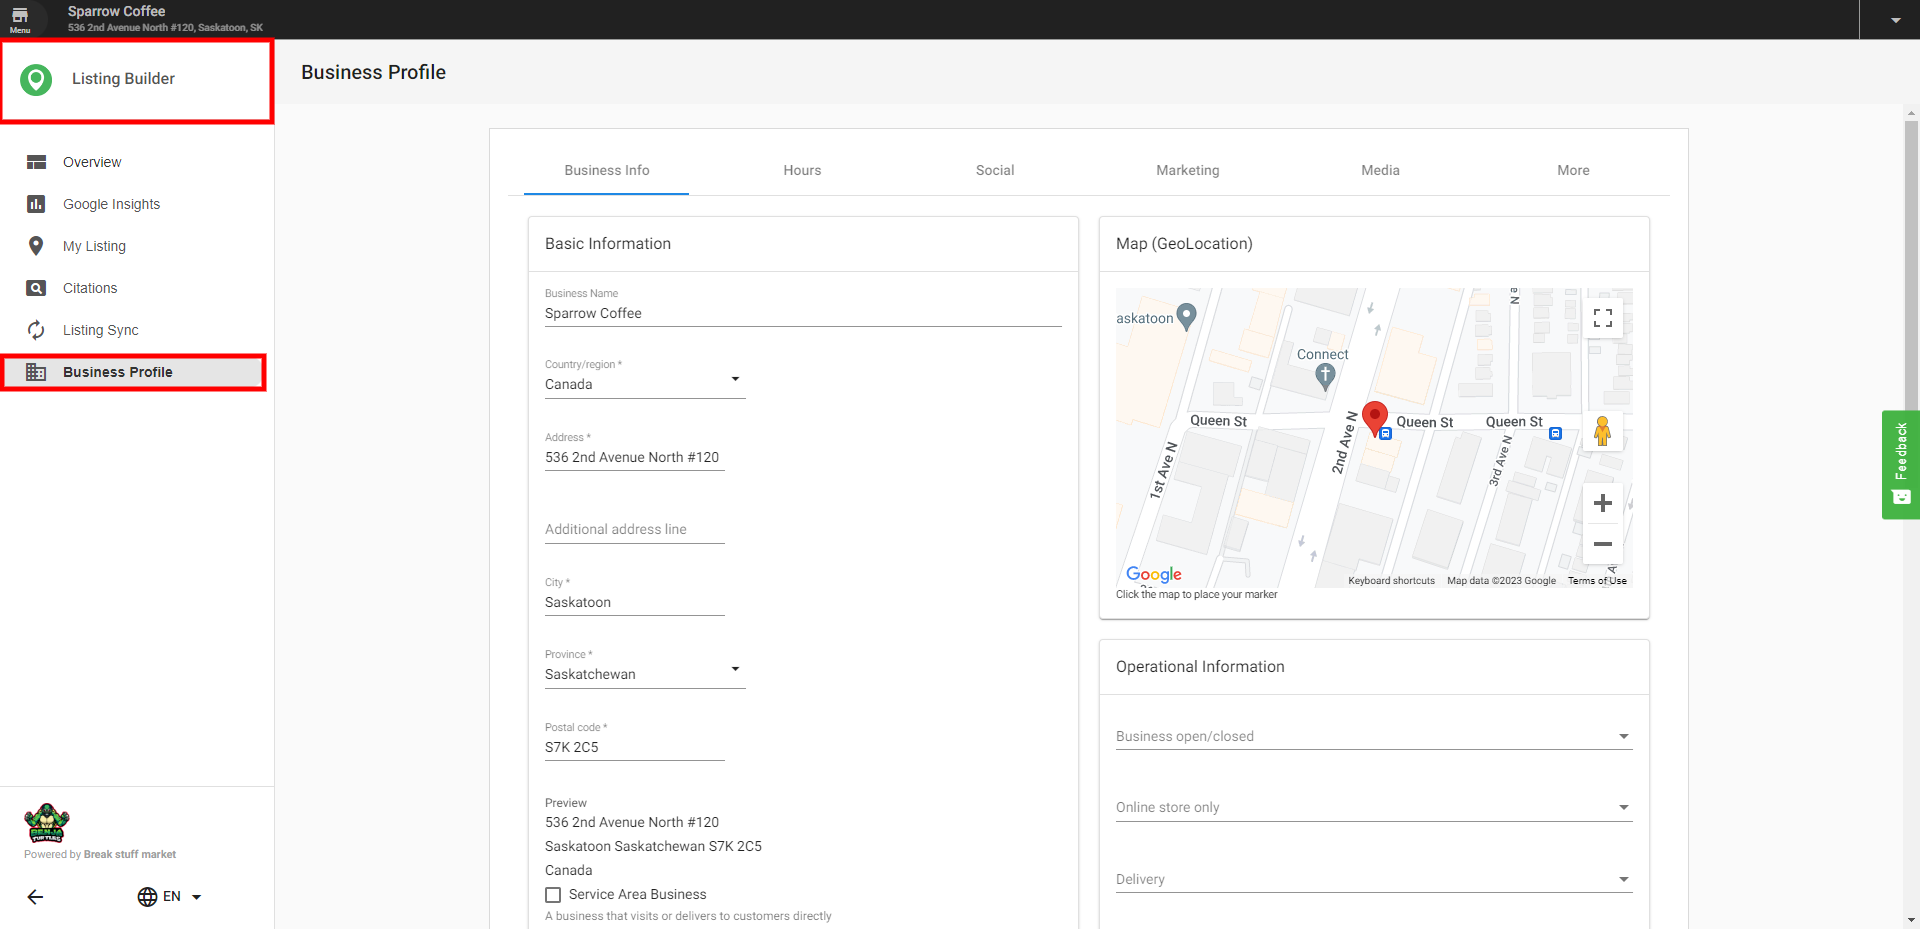Image resolution: width=1920 pixels, height=929 pixels.
Task: Switch to the Media tab
Action: point(1381,170)
